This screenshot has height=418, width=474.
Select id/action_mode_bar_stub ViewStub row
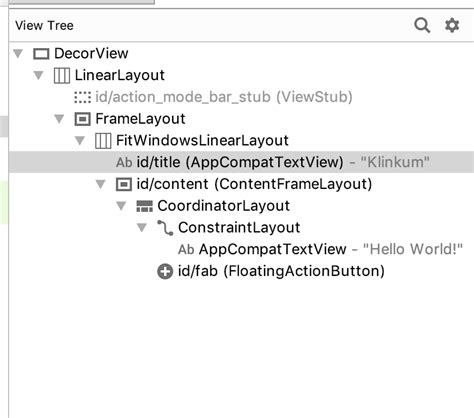(241, 97)
